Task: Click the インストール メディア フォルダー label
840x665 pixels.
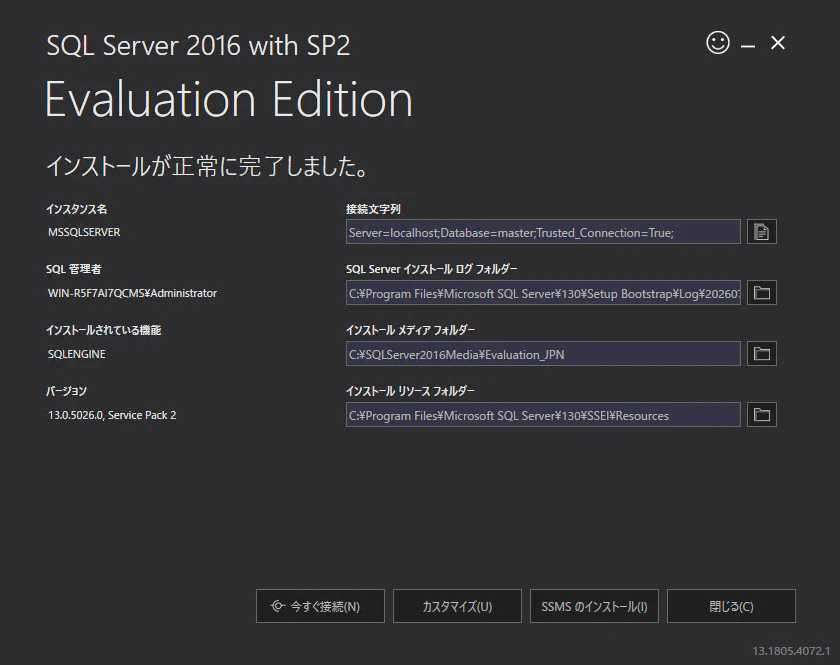Action: 410,330
